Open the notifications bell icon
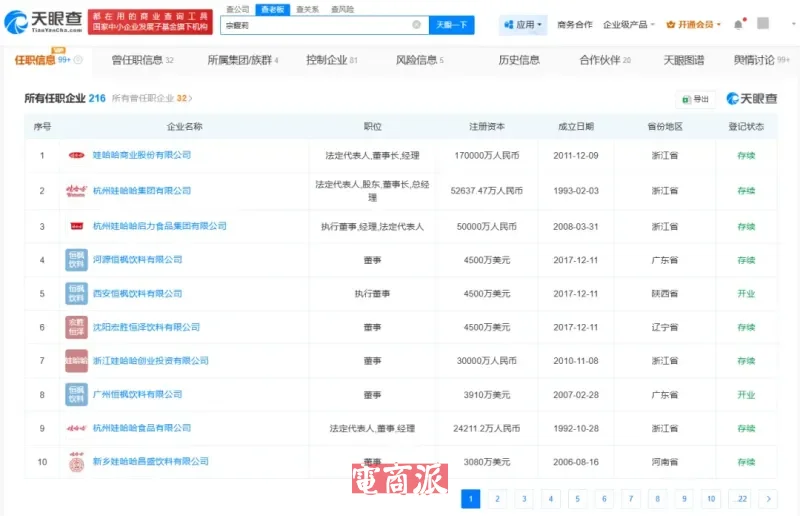This screenshot has height=516, width=800. tap(738, 24)
